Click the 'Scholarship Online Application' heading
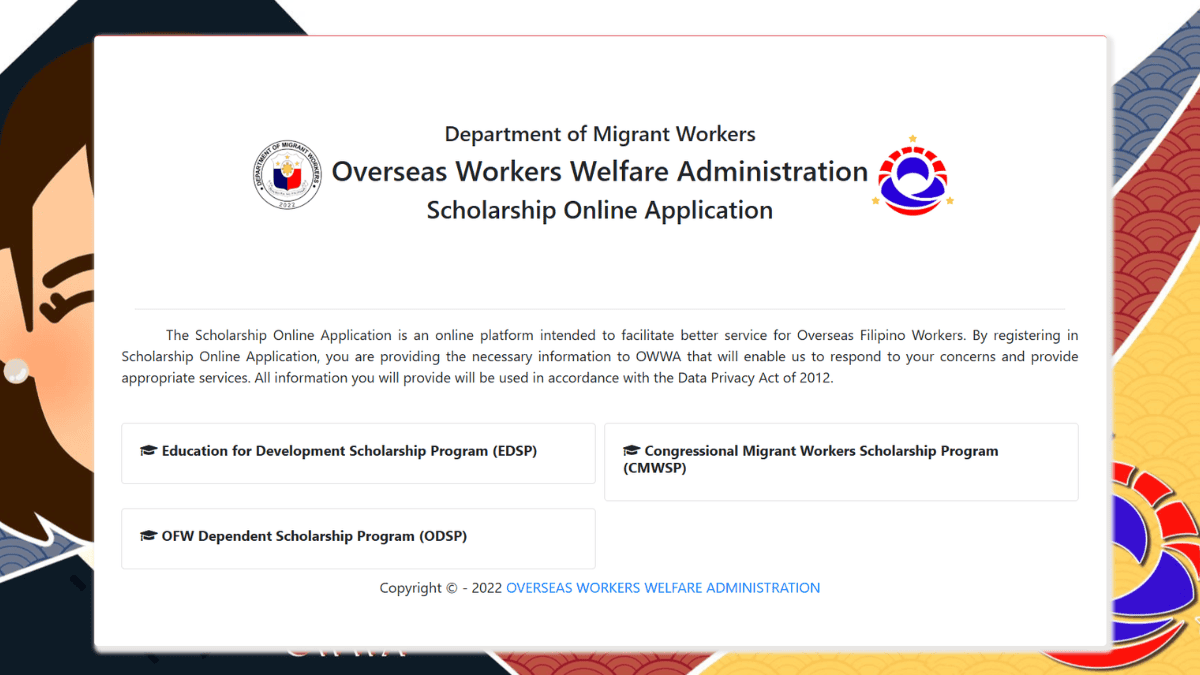 [x=600, y=211]
